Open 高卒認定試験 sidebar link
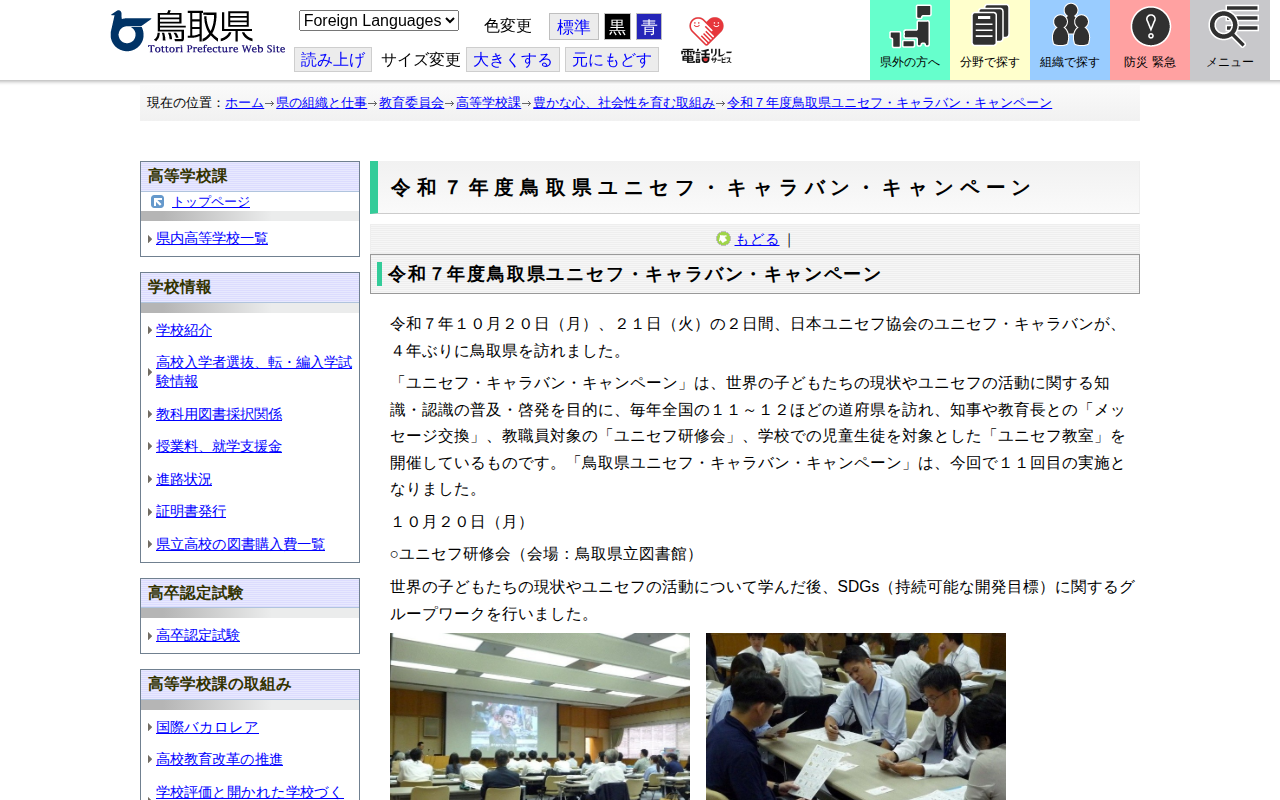1280x800 pixels. 198,635
